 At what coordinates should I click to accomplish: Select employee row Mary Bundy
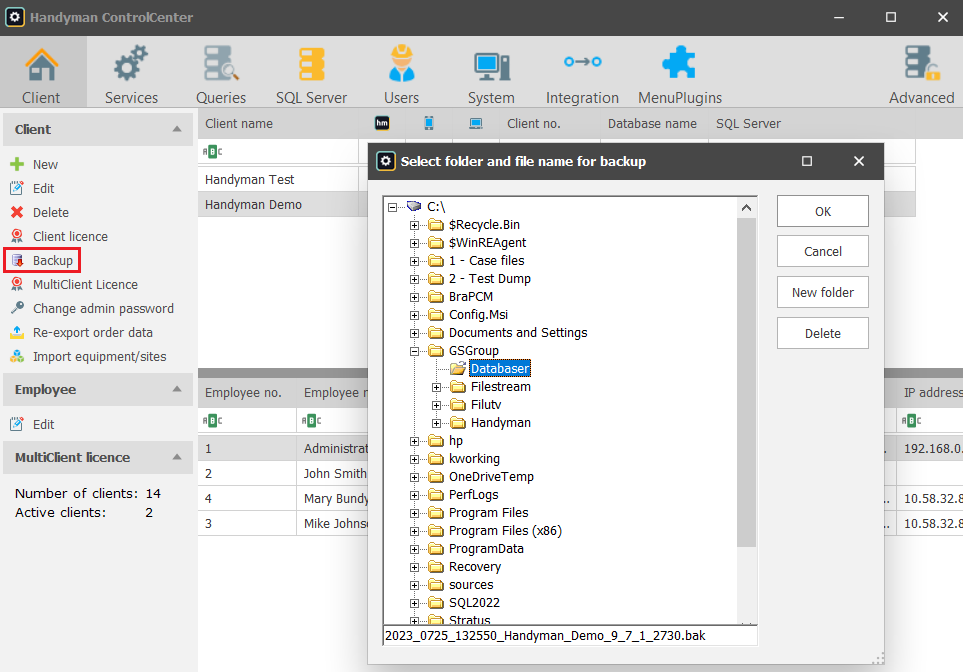point(283,498)
